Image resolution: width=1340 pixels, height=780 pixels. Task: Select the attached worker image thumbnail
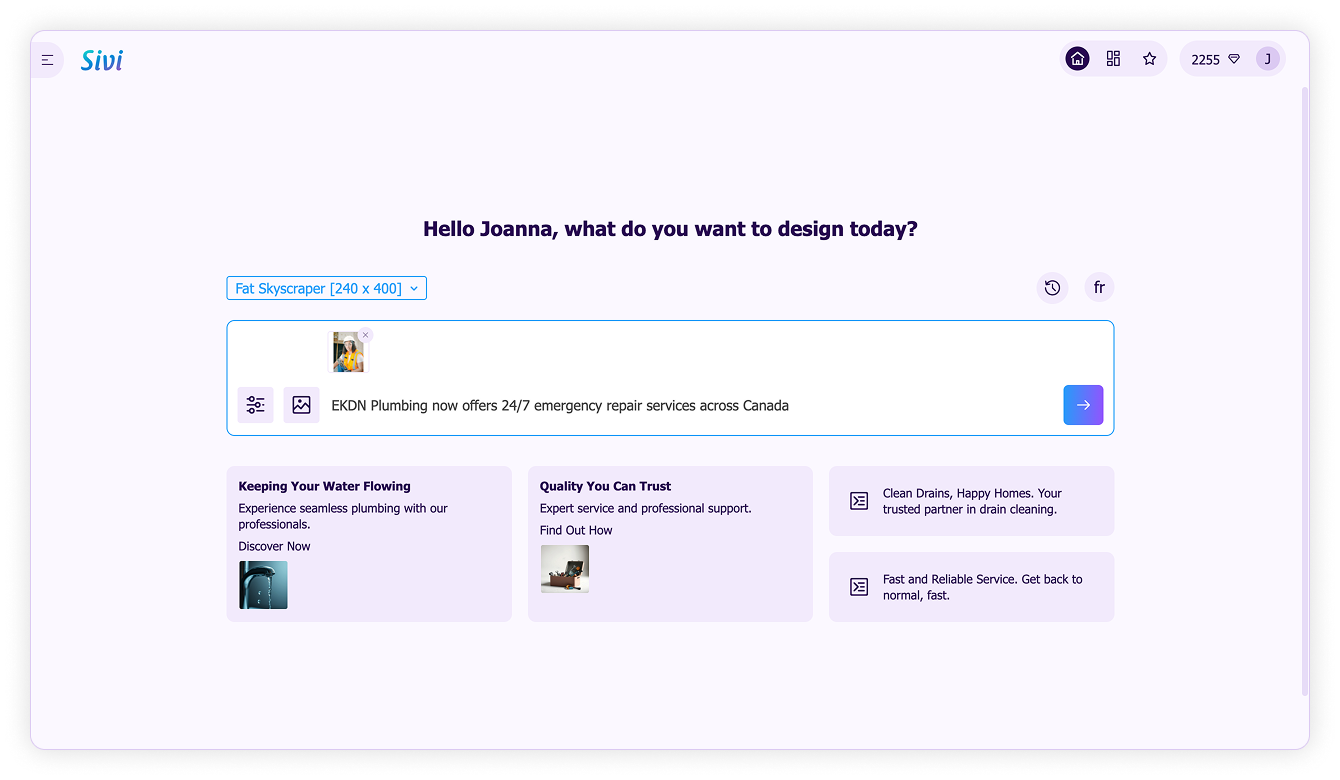tap(348, 352)
